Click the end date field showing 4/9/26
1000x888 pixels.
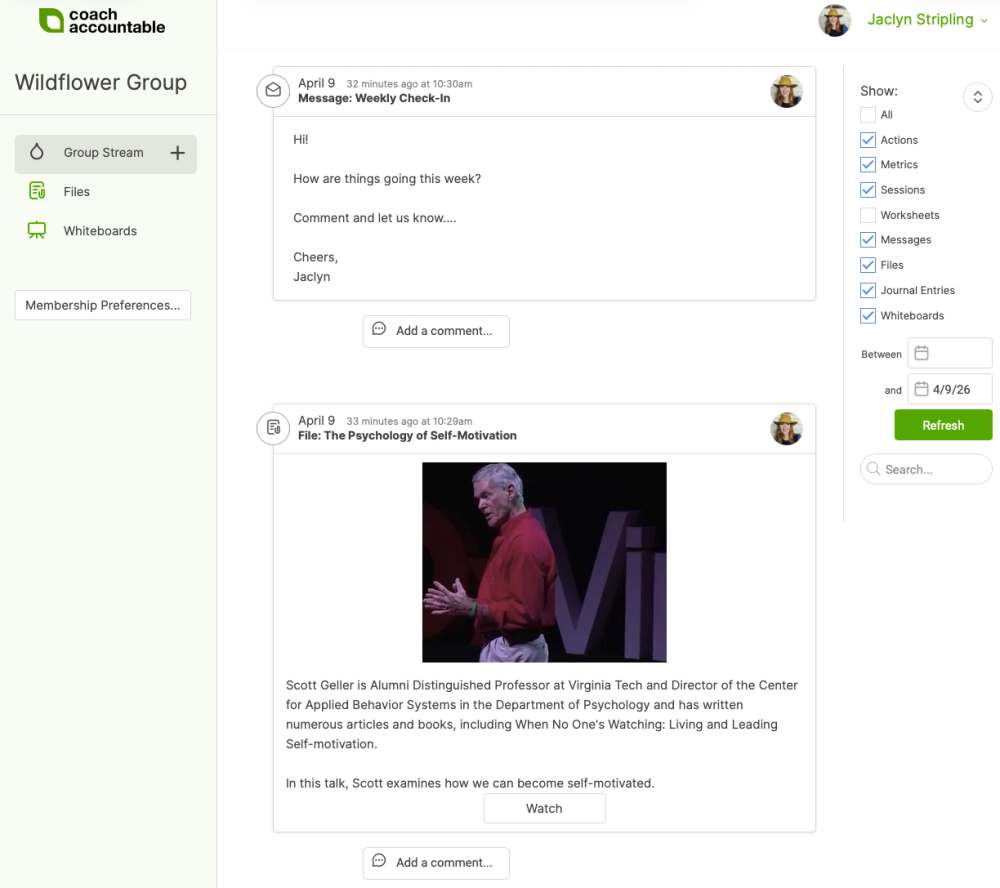point(950,389)
